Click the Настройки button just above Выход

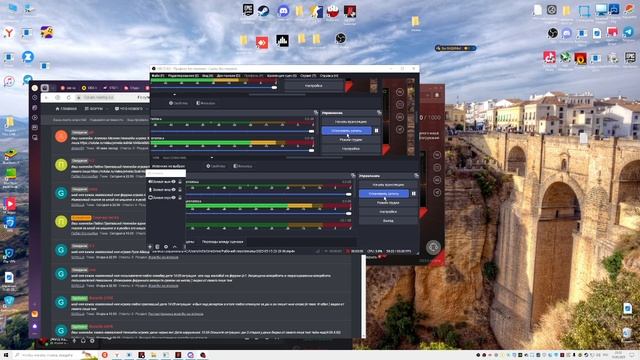[388, 211]
